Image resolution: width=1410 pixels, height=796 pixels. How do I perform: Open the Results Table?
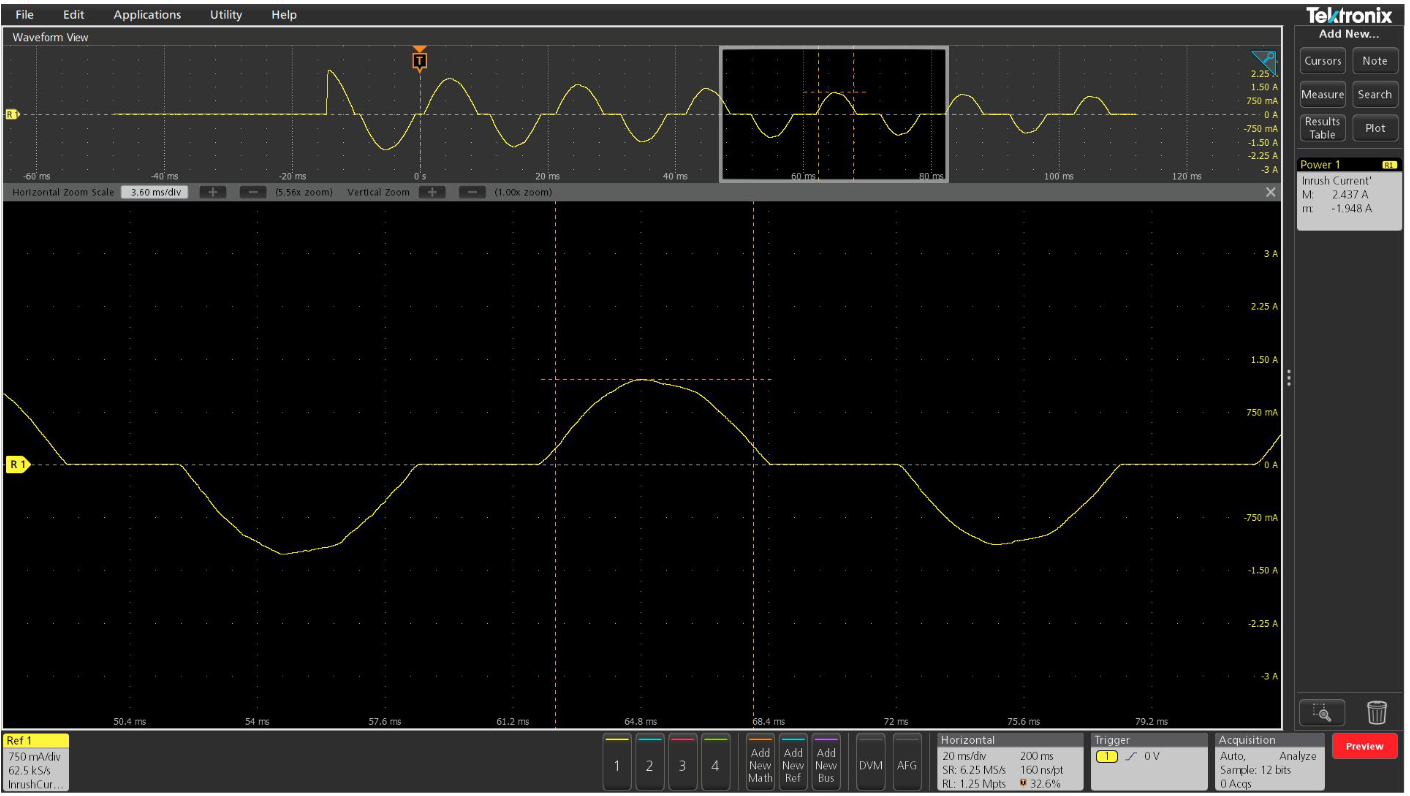tap(1322, 127)
